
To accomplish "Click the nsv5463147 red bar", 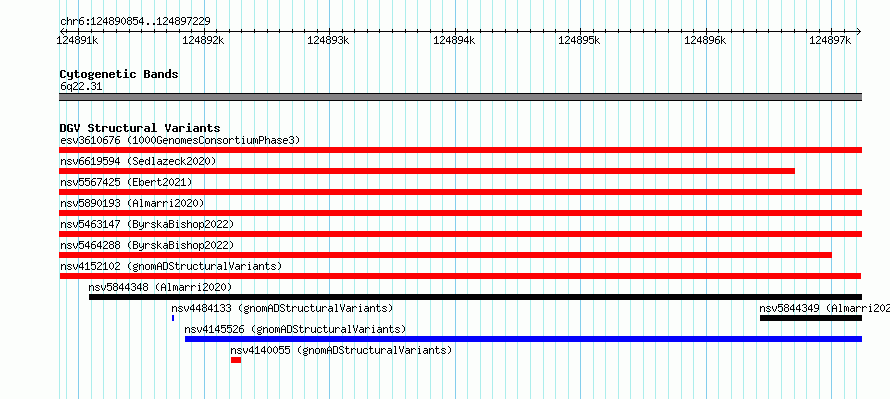I will pos(460,234).
